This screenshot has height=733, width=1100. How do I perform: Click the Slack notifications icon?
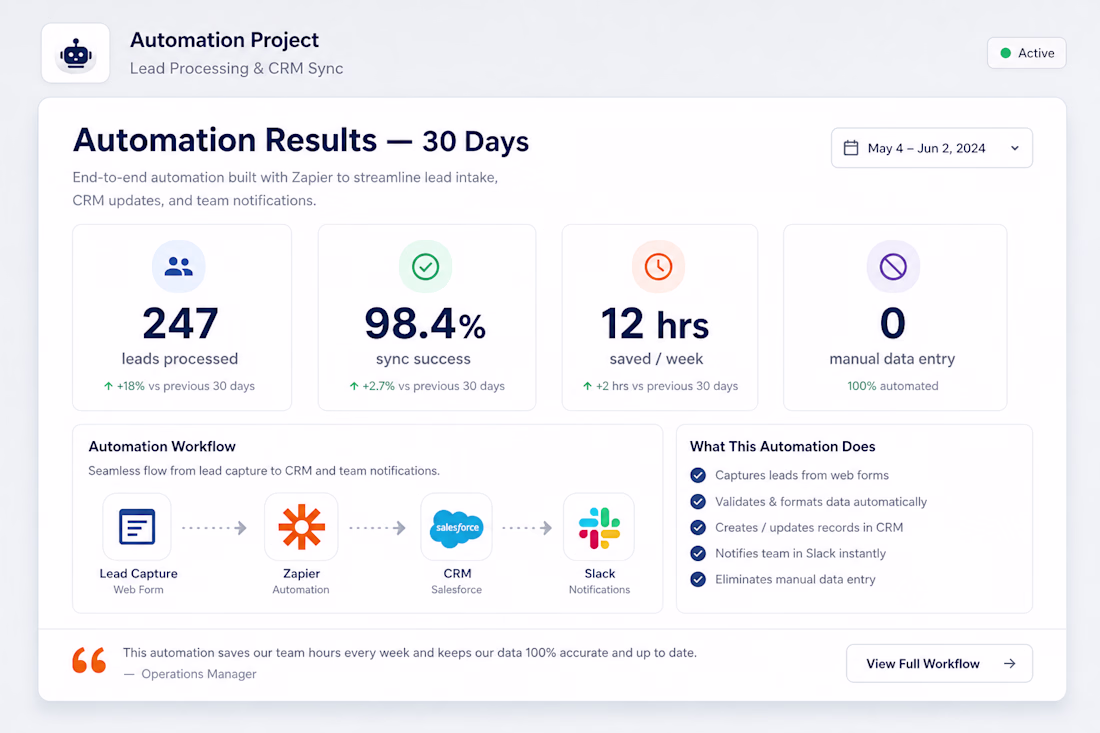599,527
